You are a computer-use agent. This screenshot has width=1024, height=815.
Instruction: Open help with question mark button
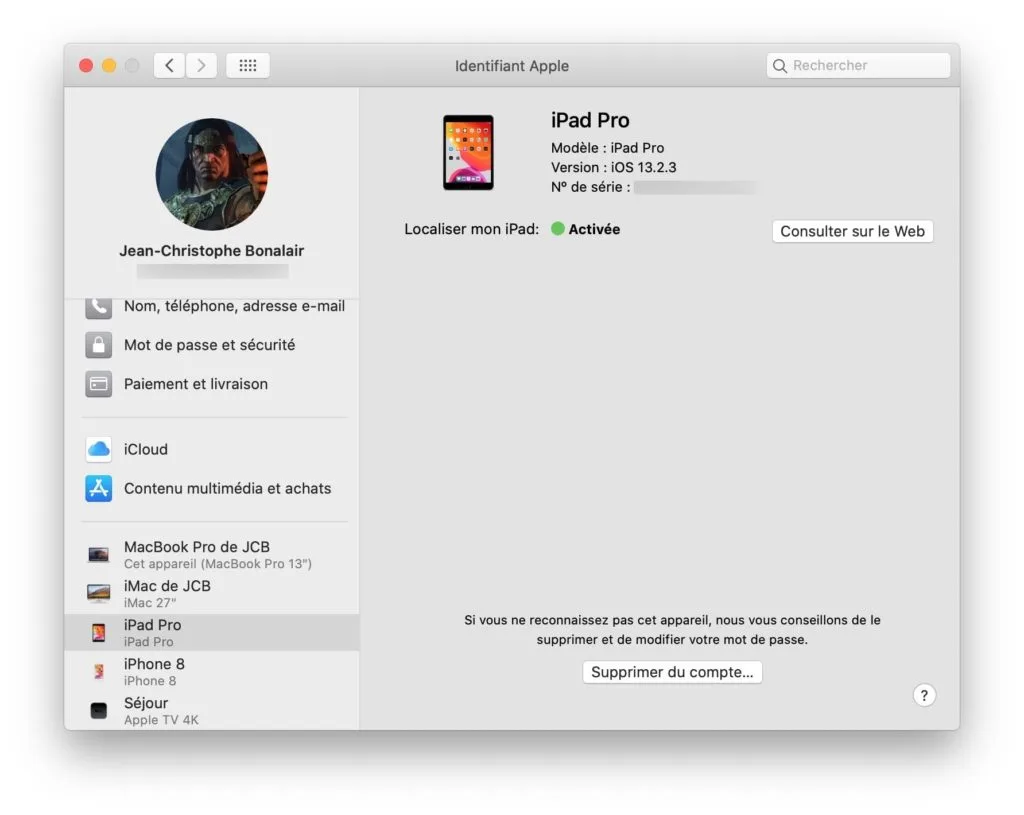(924, 695)
